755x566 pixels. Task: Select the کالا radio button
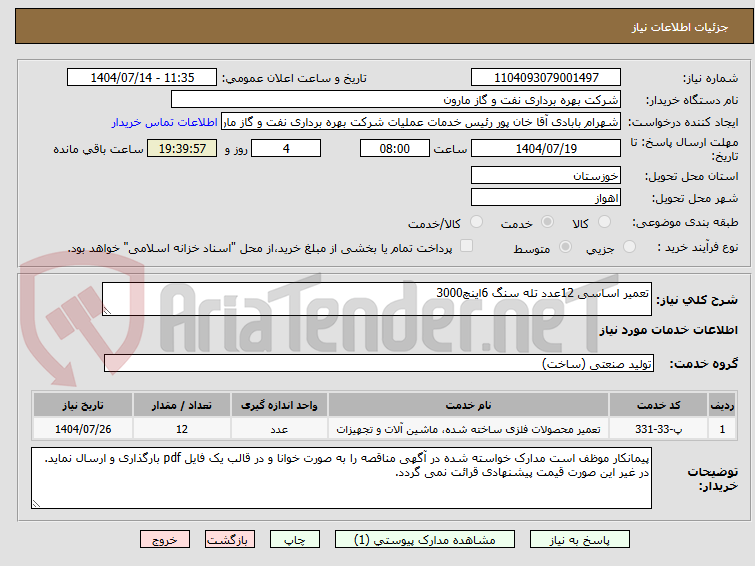[604, 222]
